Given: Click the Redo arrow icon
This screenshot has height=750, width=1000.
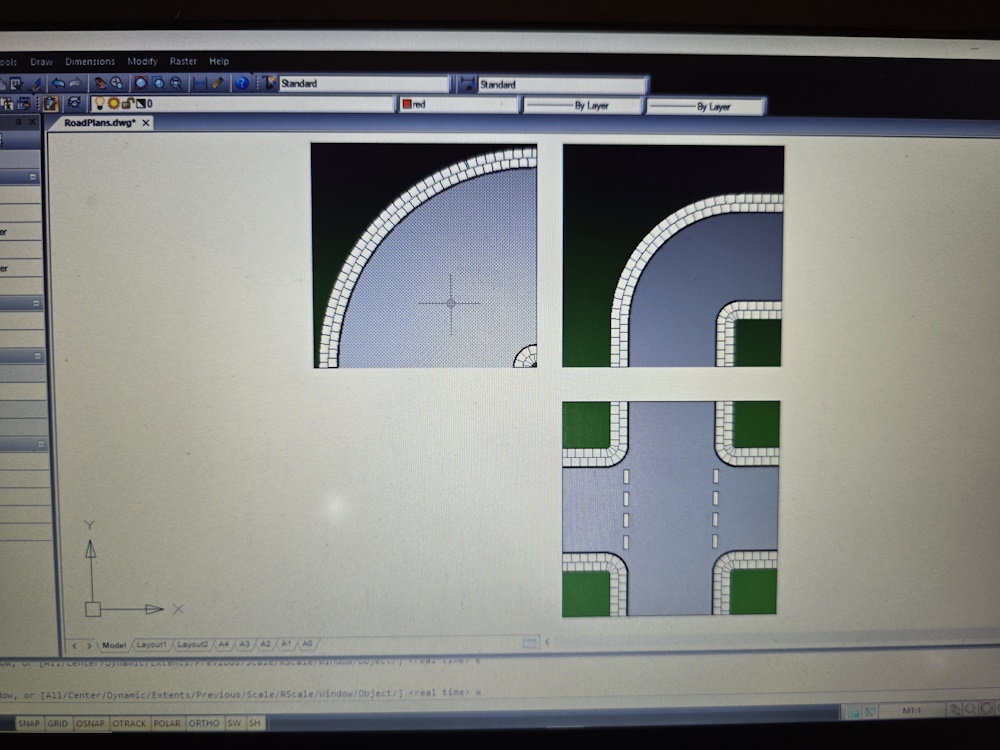Looking at the screenshot, I should [75, 84].
